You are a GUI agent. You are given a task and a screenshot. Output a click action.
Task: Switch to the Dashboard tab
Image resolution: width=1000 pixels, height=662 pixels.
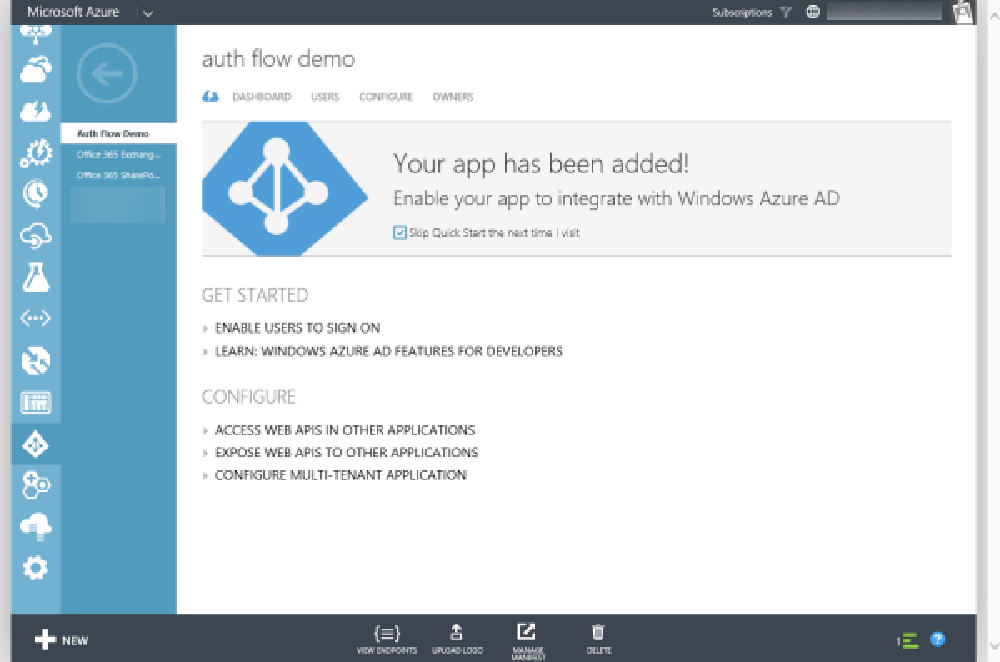[261, 97]
